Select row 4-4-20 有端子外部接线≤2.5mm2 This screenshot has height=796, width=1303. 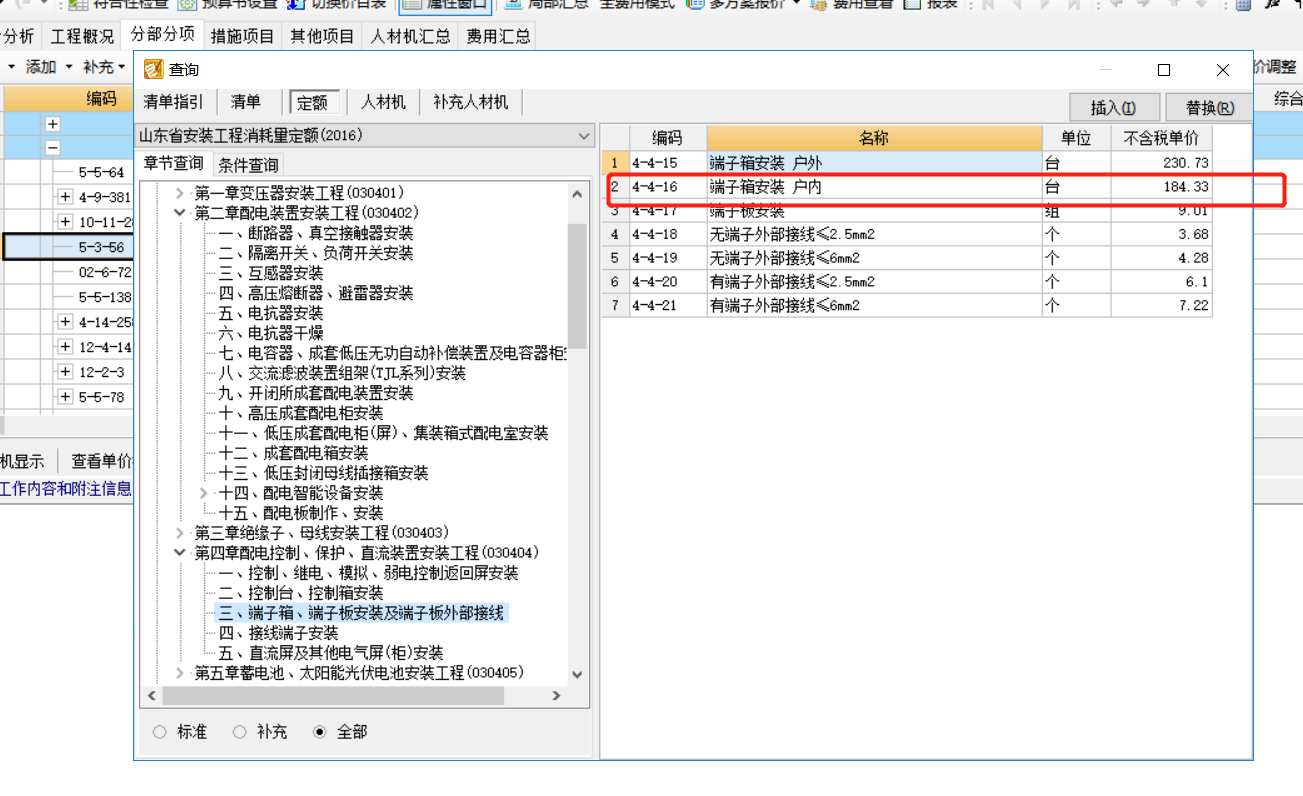click(906, 282)
